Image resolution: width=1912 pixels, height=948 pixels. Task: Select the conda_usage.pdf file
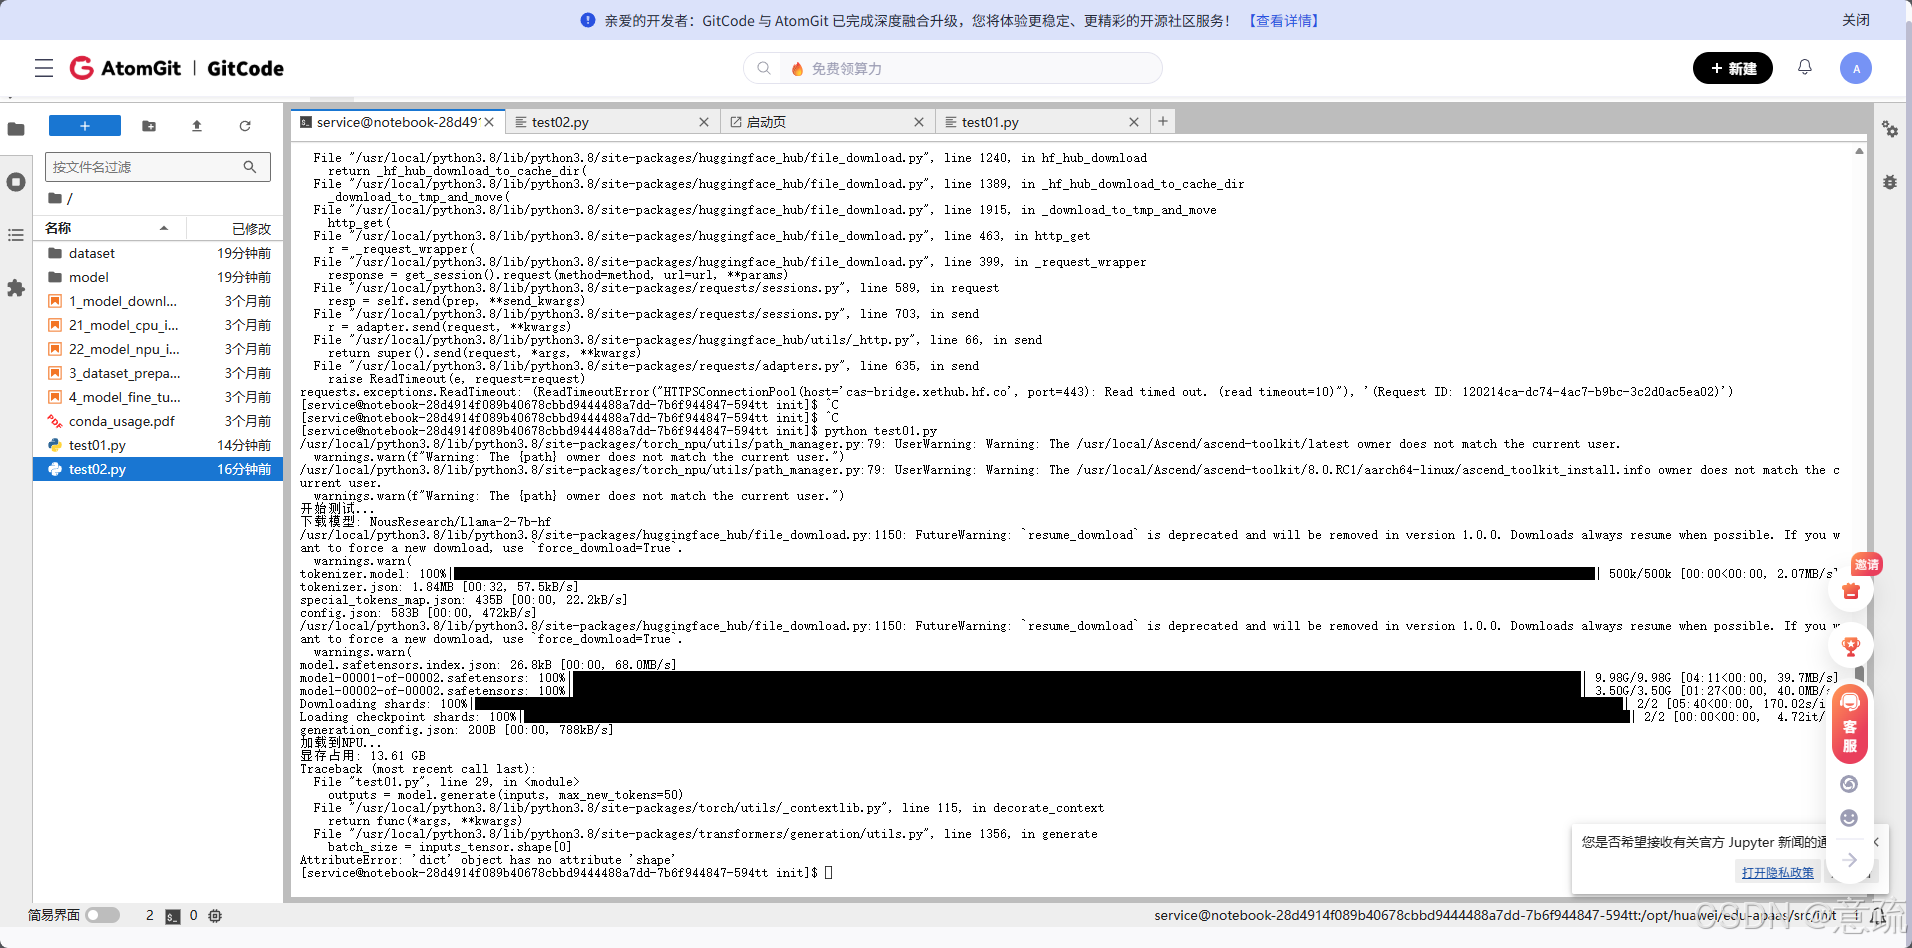coord(159,421)
